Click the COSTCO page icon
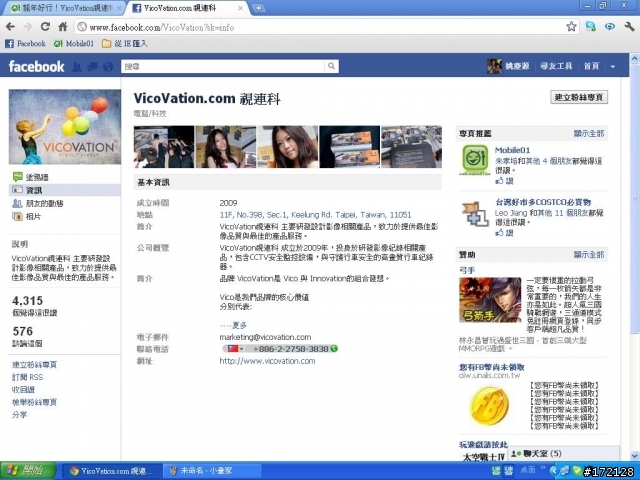The image size is (640, 480). tap(475, 214)
